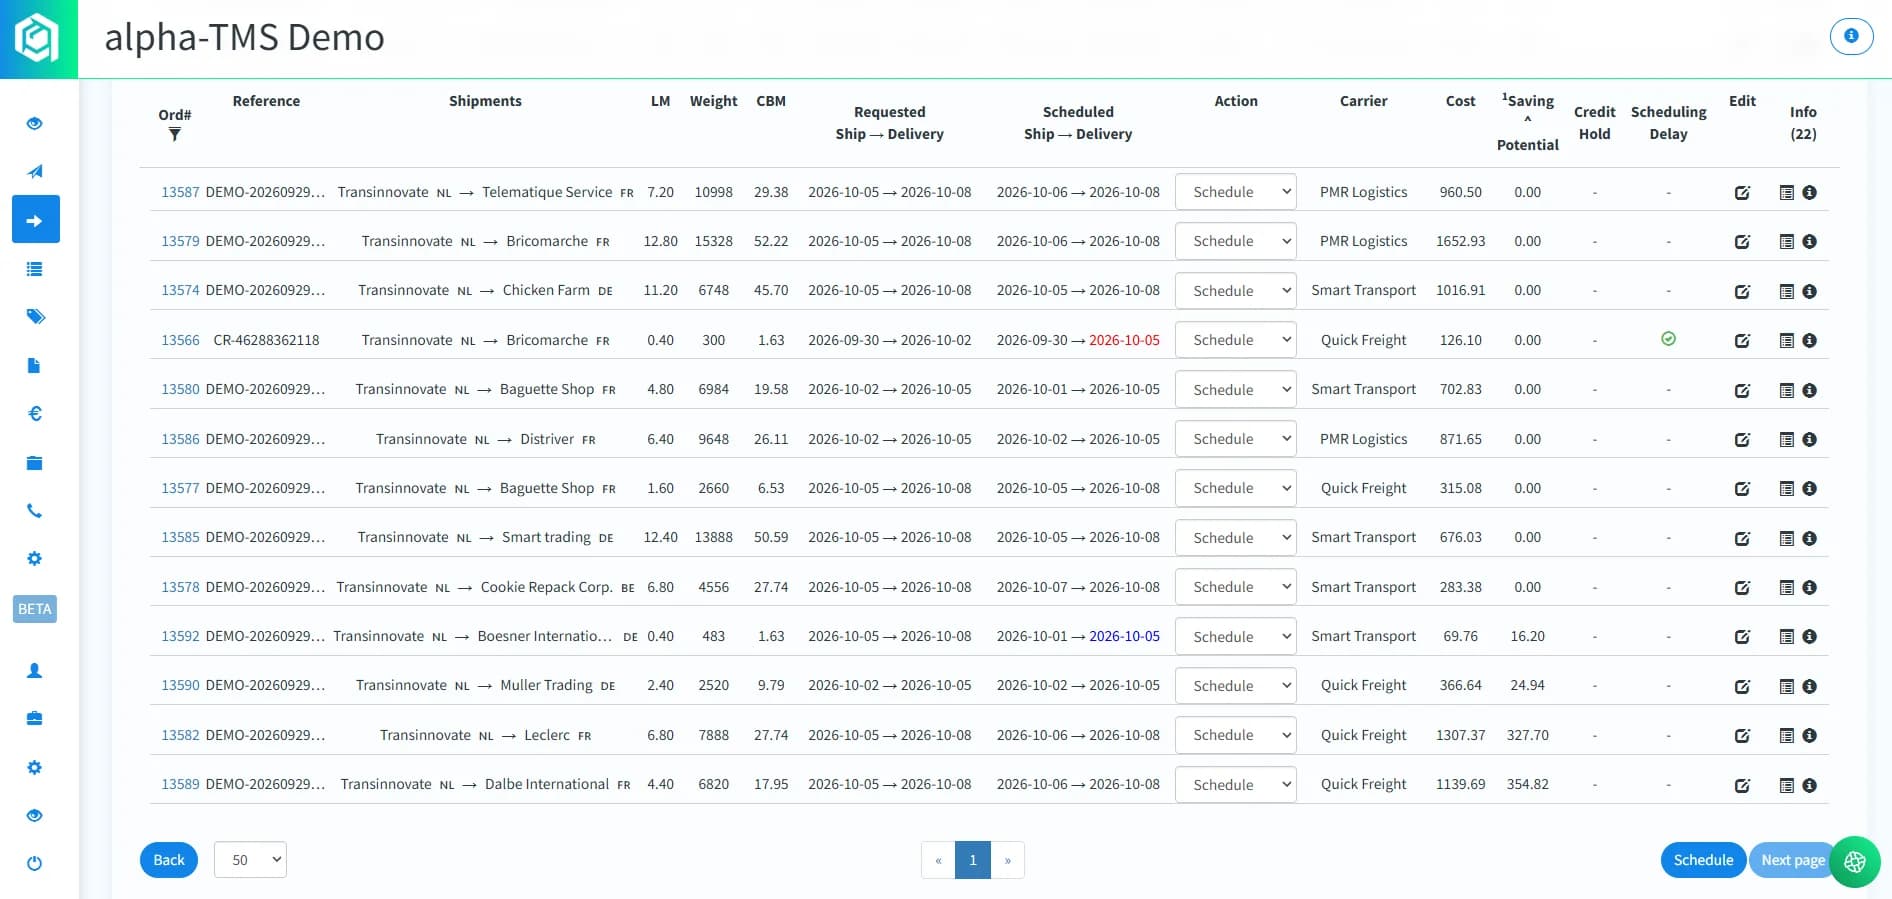The image size is (1892, 899).
Task: Open the green floating help widget
Action: click(x=1855, y=861)
